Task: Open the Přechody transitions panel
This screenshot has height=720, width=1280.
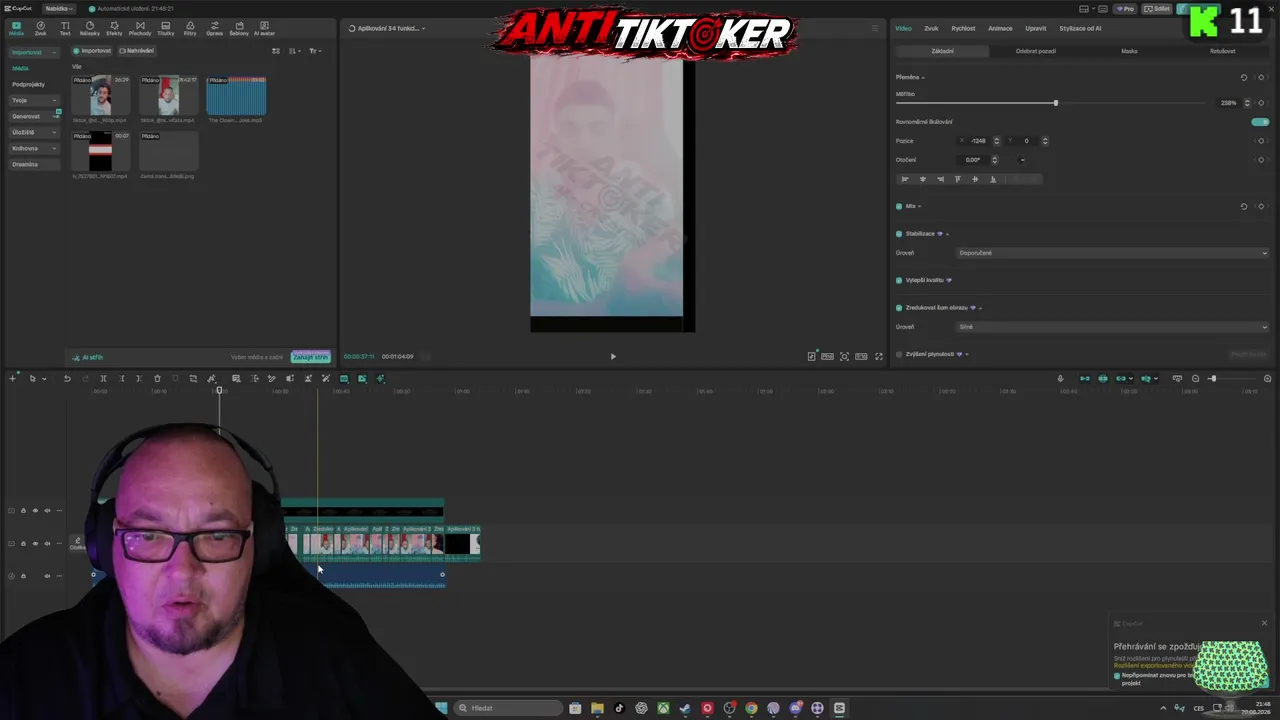Action: (140, 28)
